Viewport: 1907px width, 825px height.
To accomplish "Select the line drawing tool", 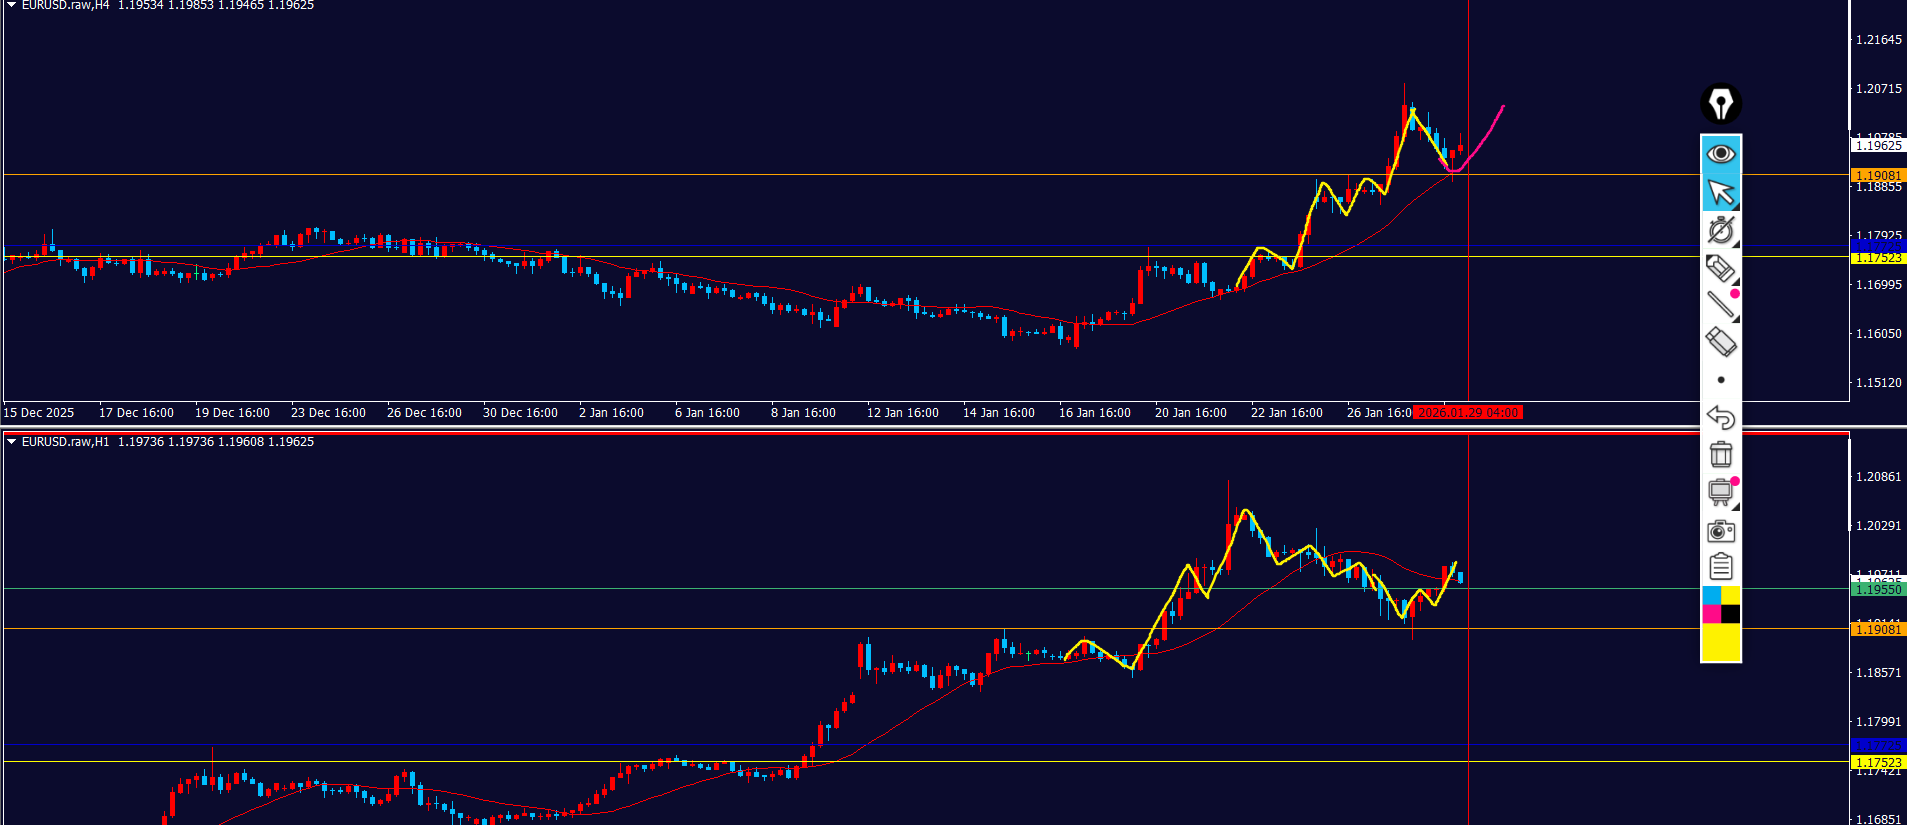I will point(1720,305).
